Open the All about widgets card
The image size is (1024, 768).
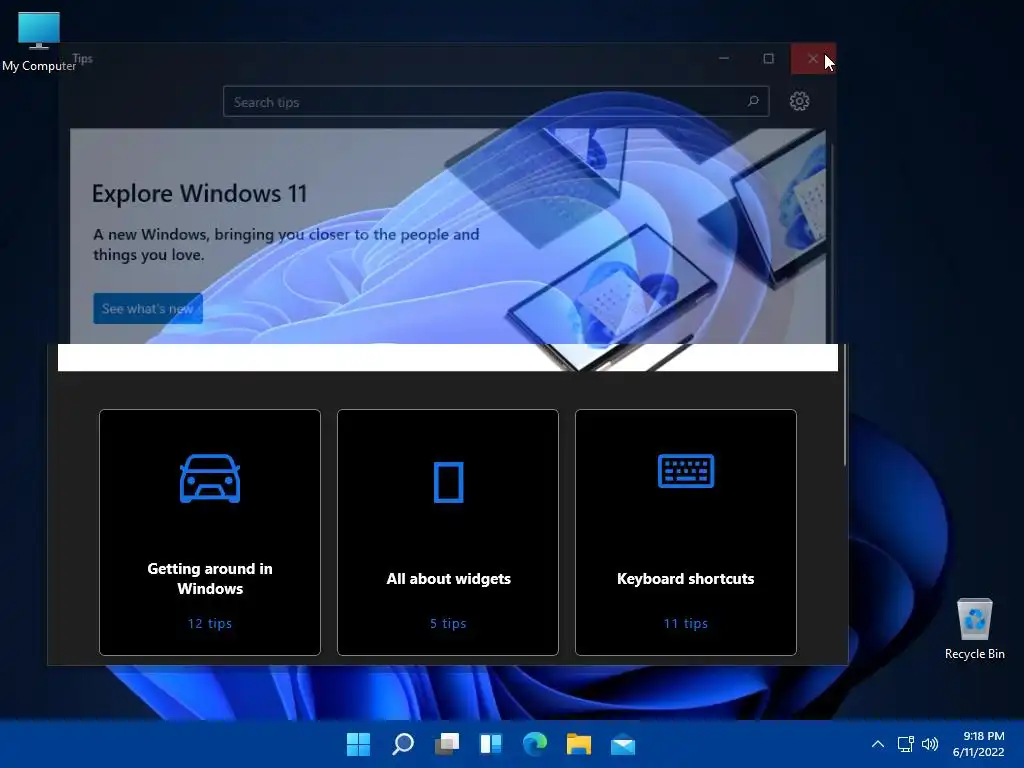[x=448, y=532]
